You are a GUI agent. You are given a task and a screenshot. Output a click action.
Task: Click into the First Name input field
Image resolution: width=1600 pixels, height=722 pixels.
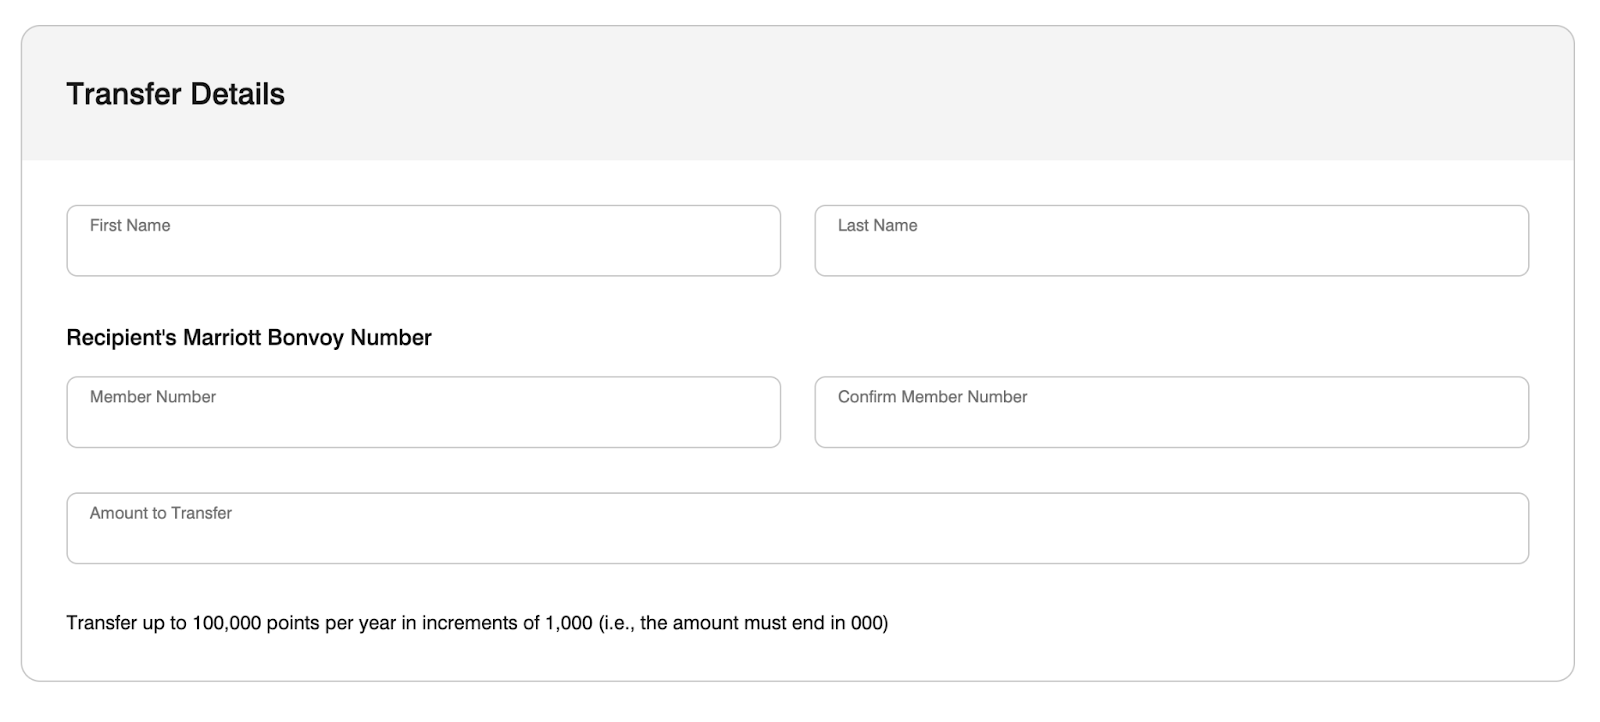tap(423, 241)
